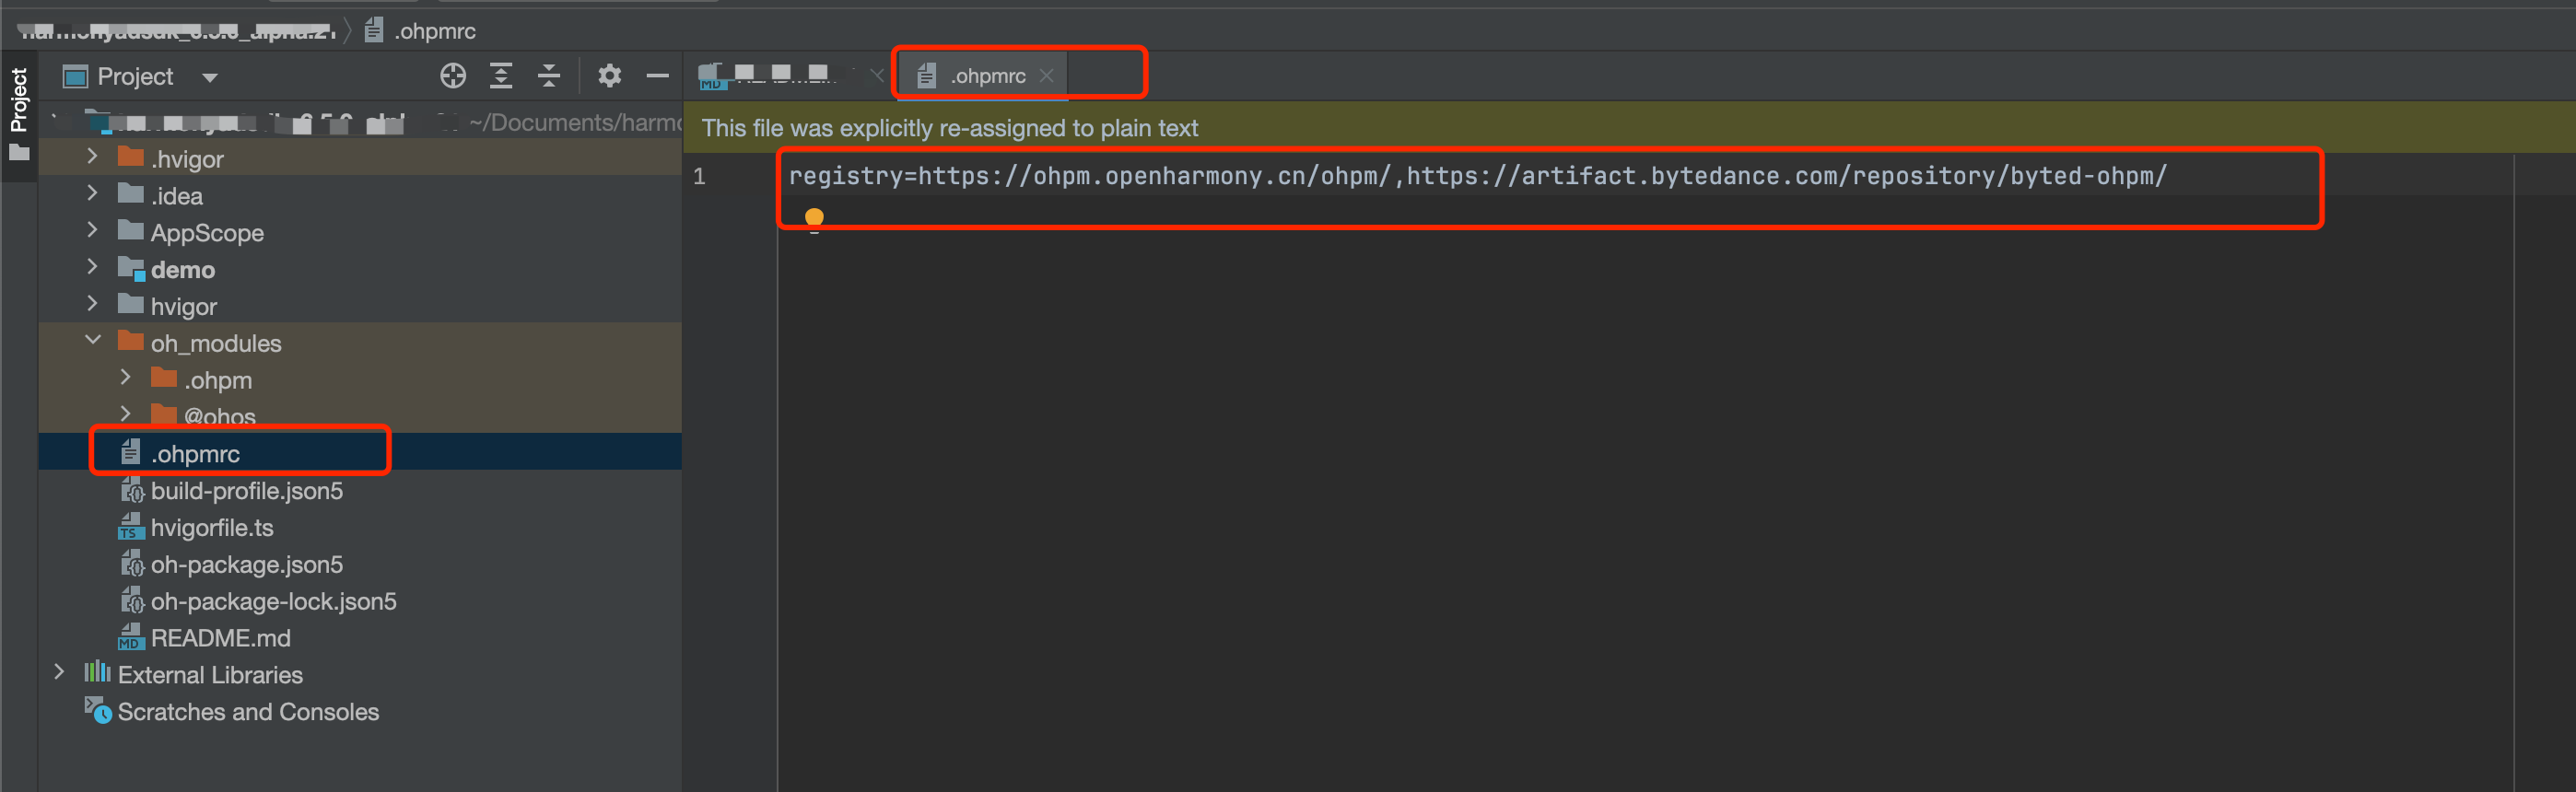Select .ohpmrc file in project tree
Screen dimensions: 2576x792
pos(195,454)
